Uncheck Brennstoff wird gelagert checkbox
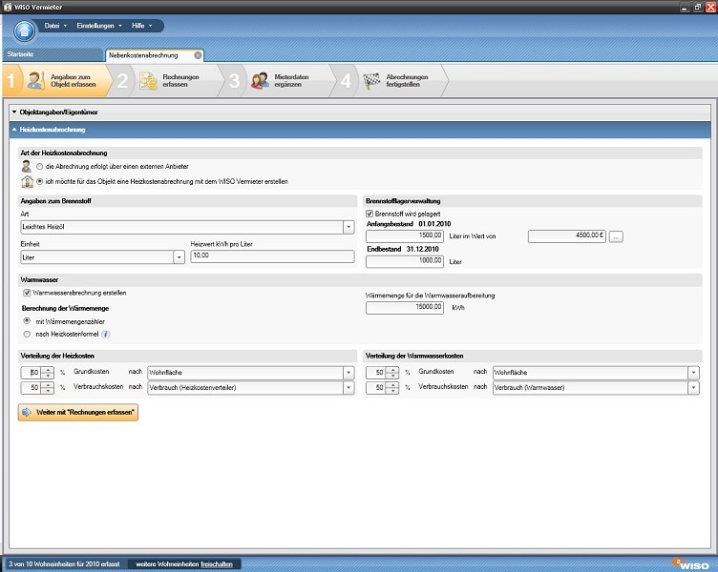This screenshot has height=572, width=718. tap(370, 213)
